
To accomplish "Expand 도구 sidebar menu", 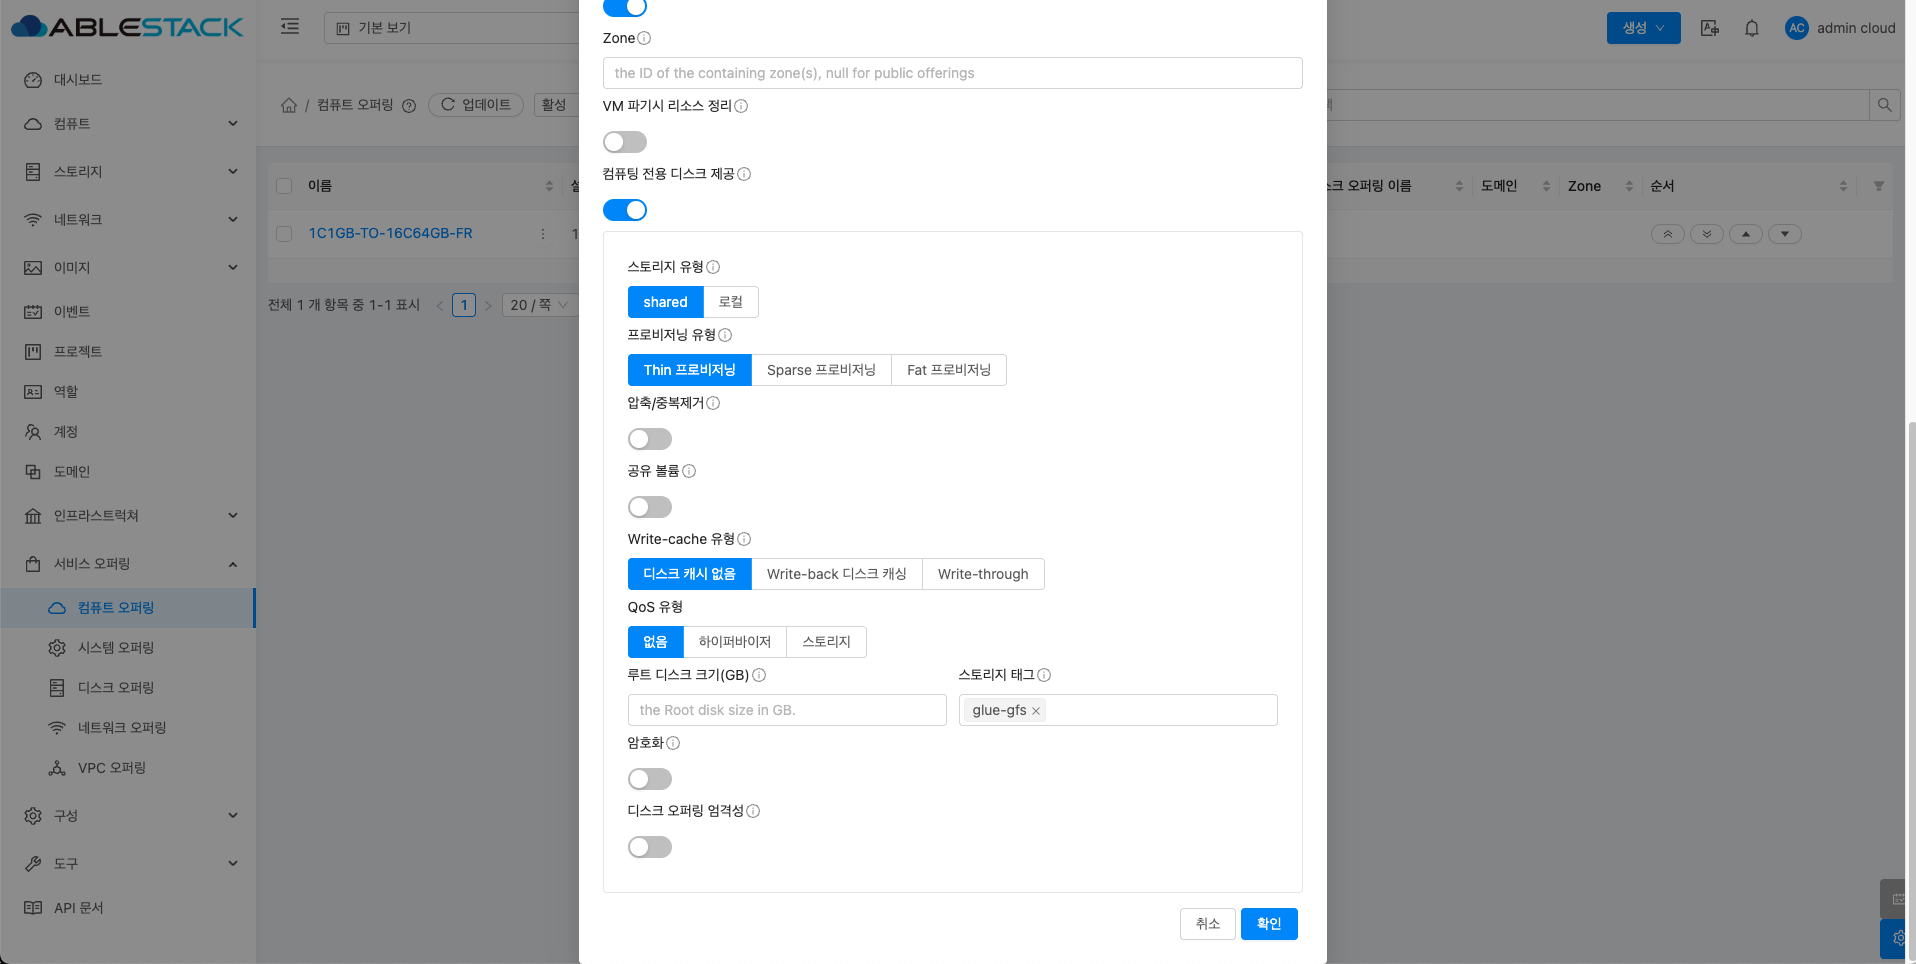I will [x=128, y=864].
